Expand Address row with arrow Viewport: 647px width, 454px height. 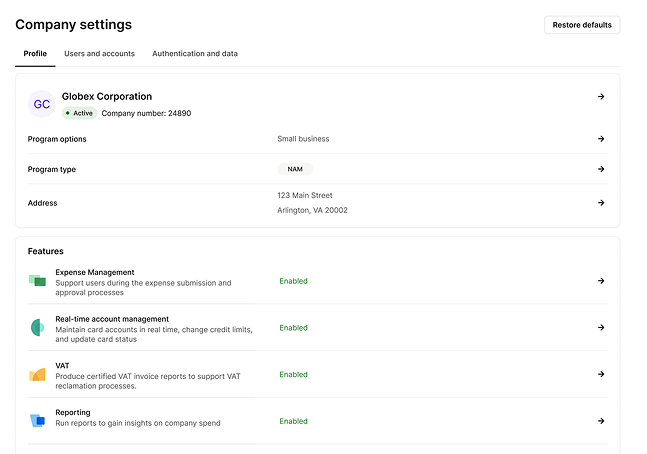click(601, 203)
